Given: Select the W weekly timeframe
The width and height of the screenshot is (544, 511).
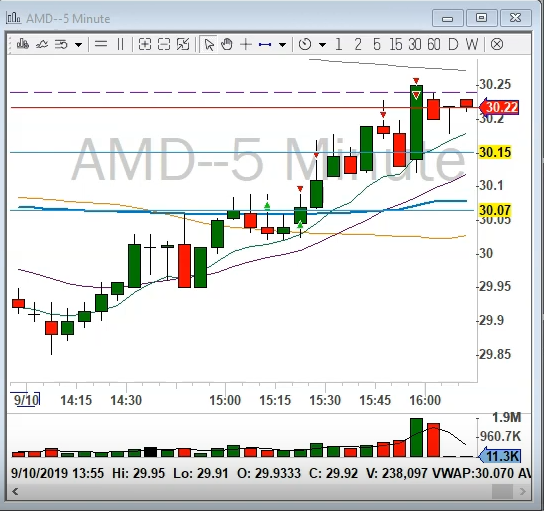Looking at the screenshot, I should [x=472, y=44].
